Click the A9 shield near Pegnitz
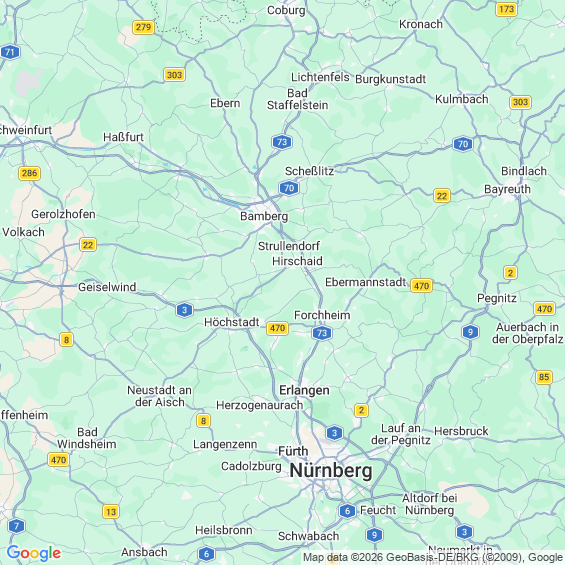The width and height of the screenshot is (565, 565). (x=470, y=332)
